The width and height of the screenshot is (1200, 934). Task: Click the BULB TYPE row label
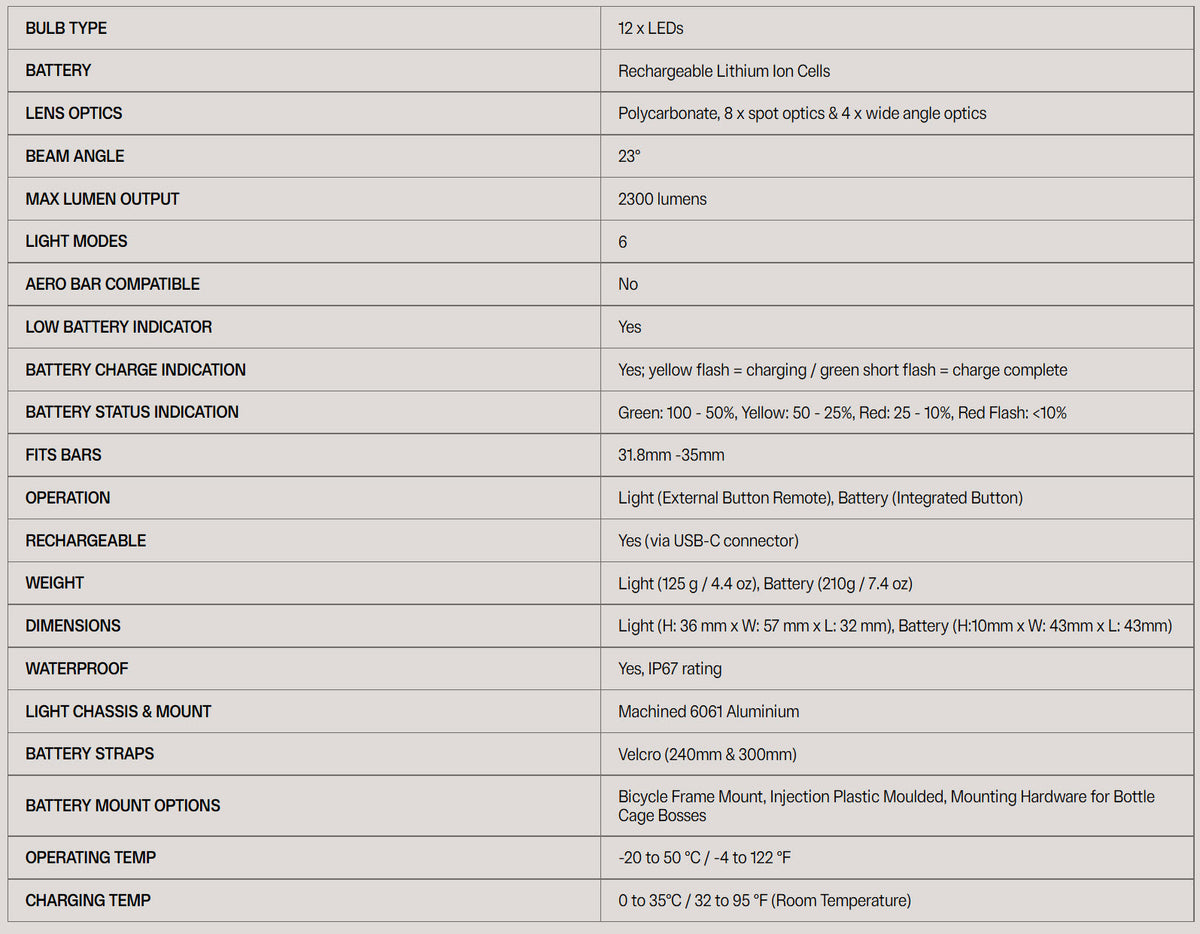tap(66, 28)
